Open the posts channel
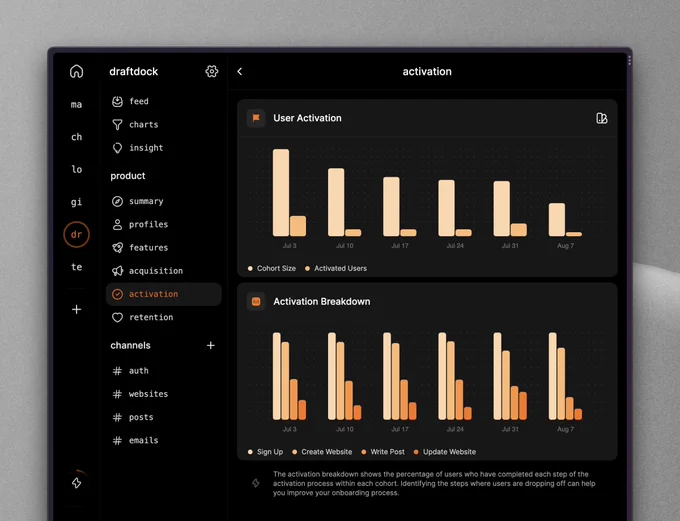680x521 pixels. [x=163, y=417]
